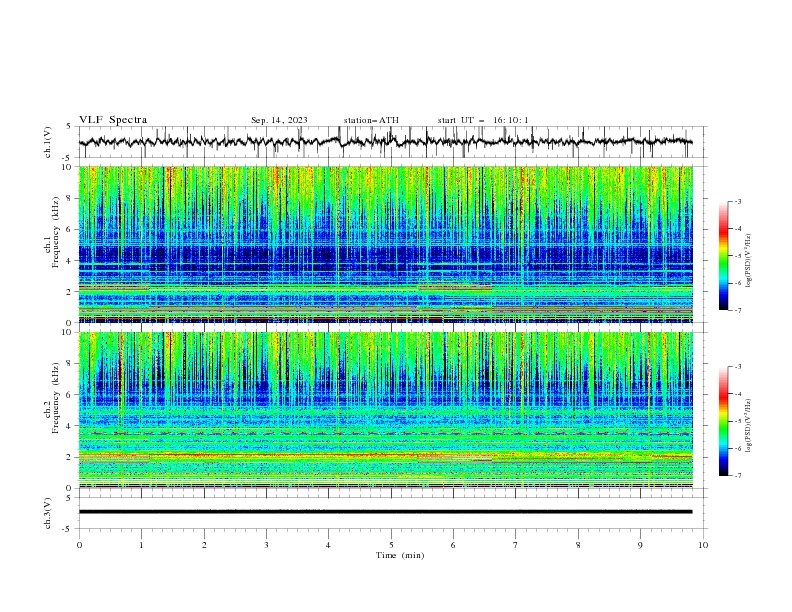Click the "2" tick on the time axis
Image resolution: width=792 pixels, height=612 pixels.
204,545
